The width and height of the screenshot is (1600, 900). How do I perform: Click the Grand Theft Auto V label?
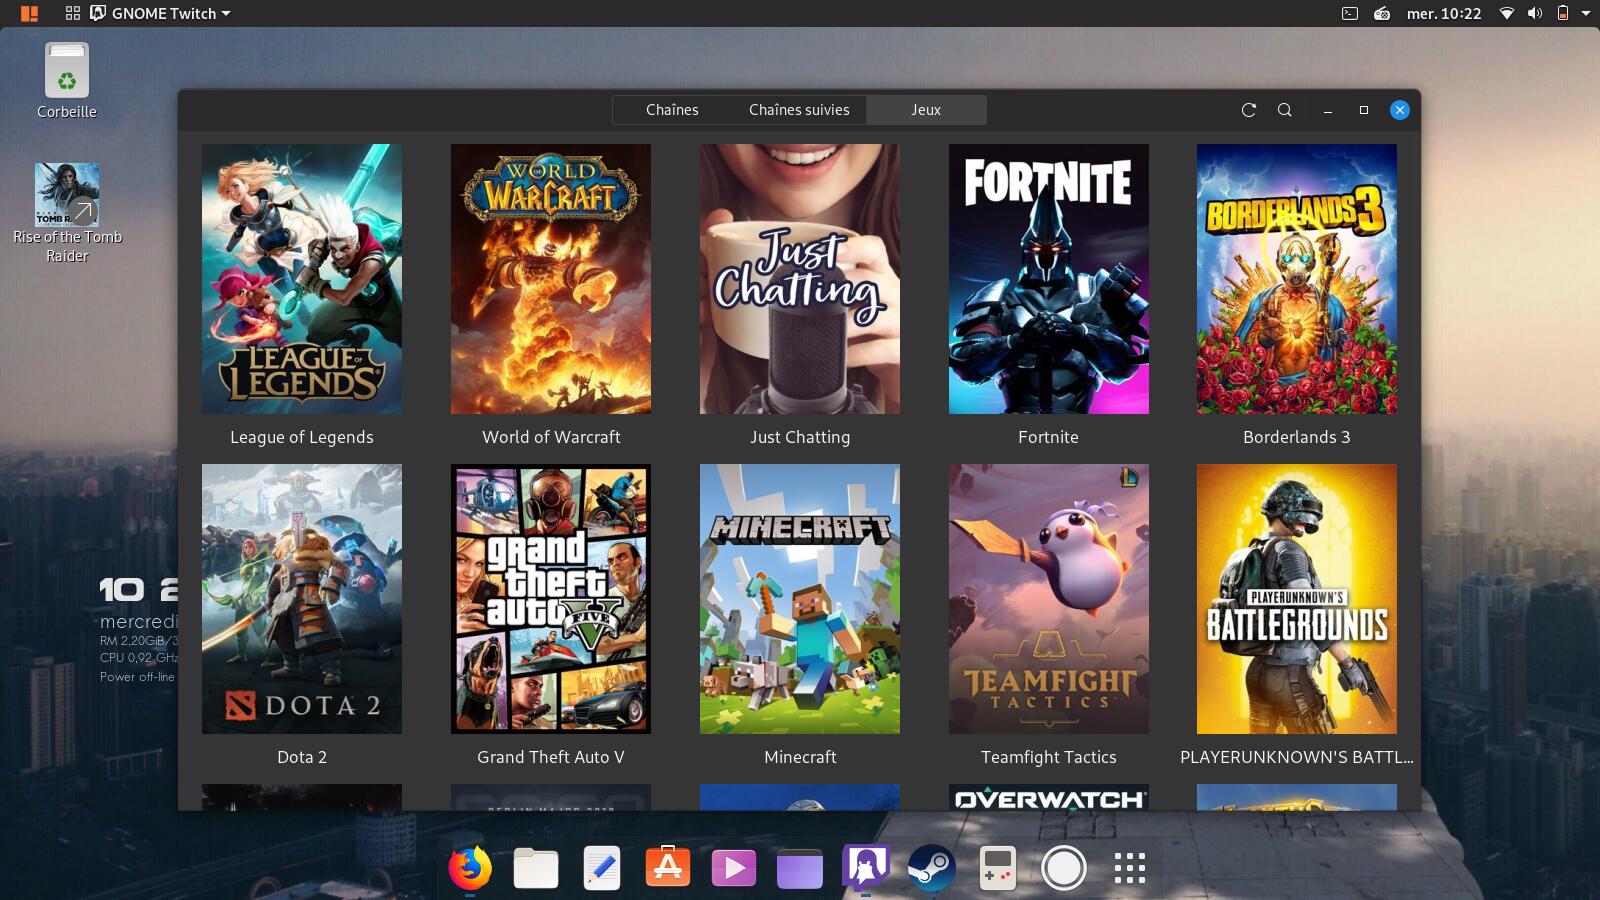point(551,757)
